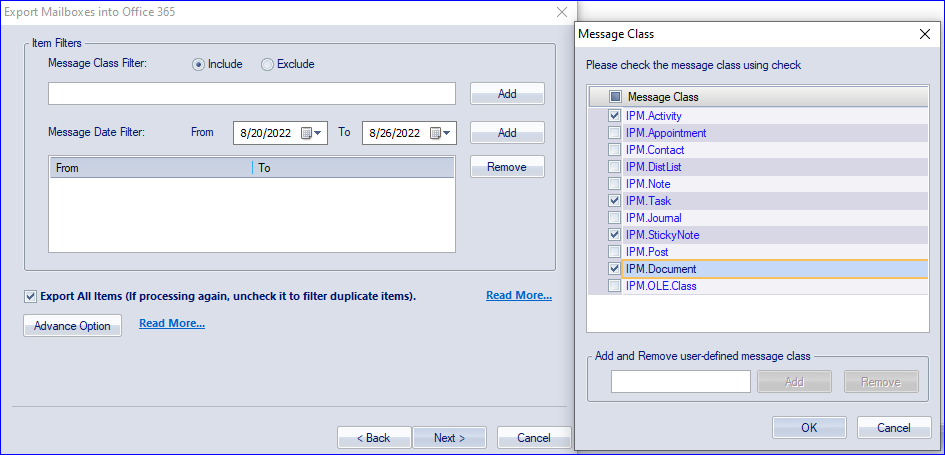The image size is (945, 455).
Task: Click the Next button
Action: 450,438
